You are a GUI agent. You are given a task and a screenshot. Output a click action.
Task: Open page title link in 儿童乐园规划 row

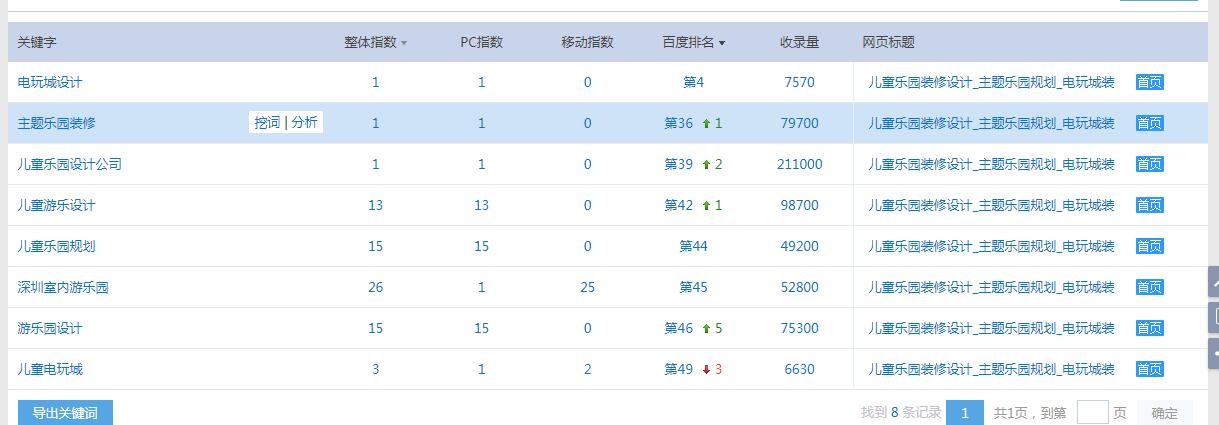tap(991, 246)
